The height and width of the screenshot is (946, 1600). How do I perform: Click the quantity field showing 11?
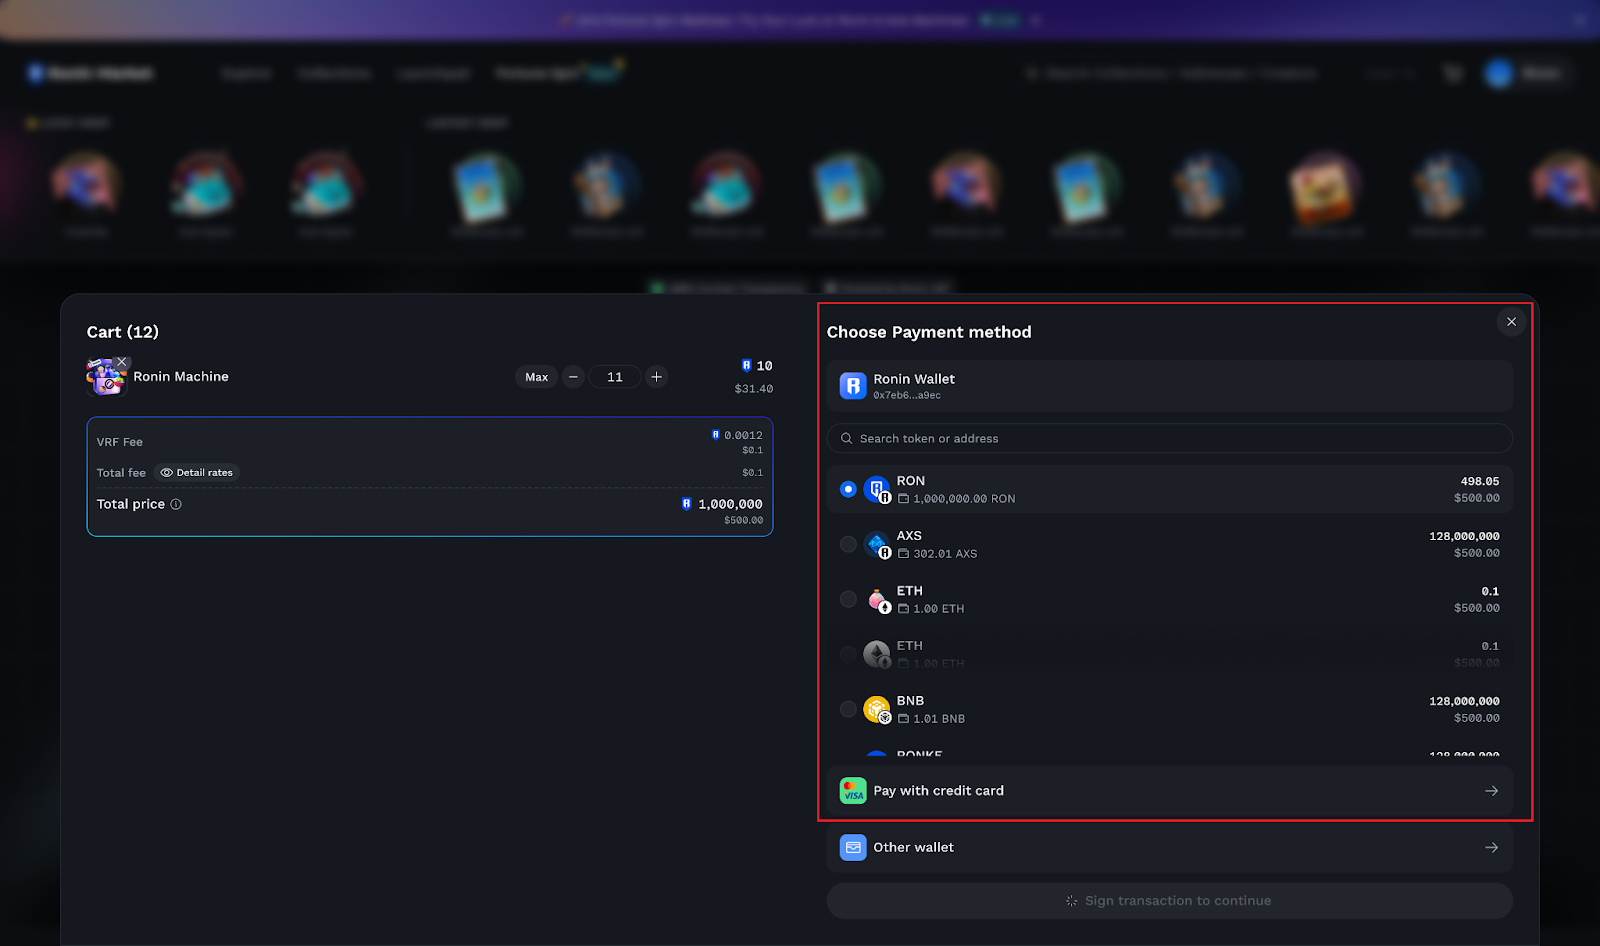click(614, 377)
